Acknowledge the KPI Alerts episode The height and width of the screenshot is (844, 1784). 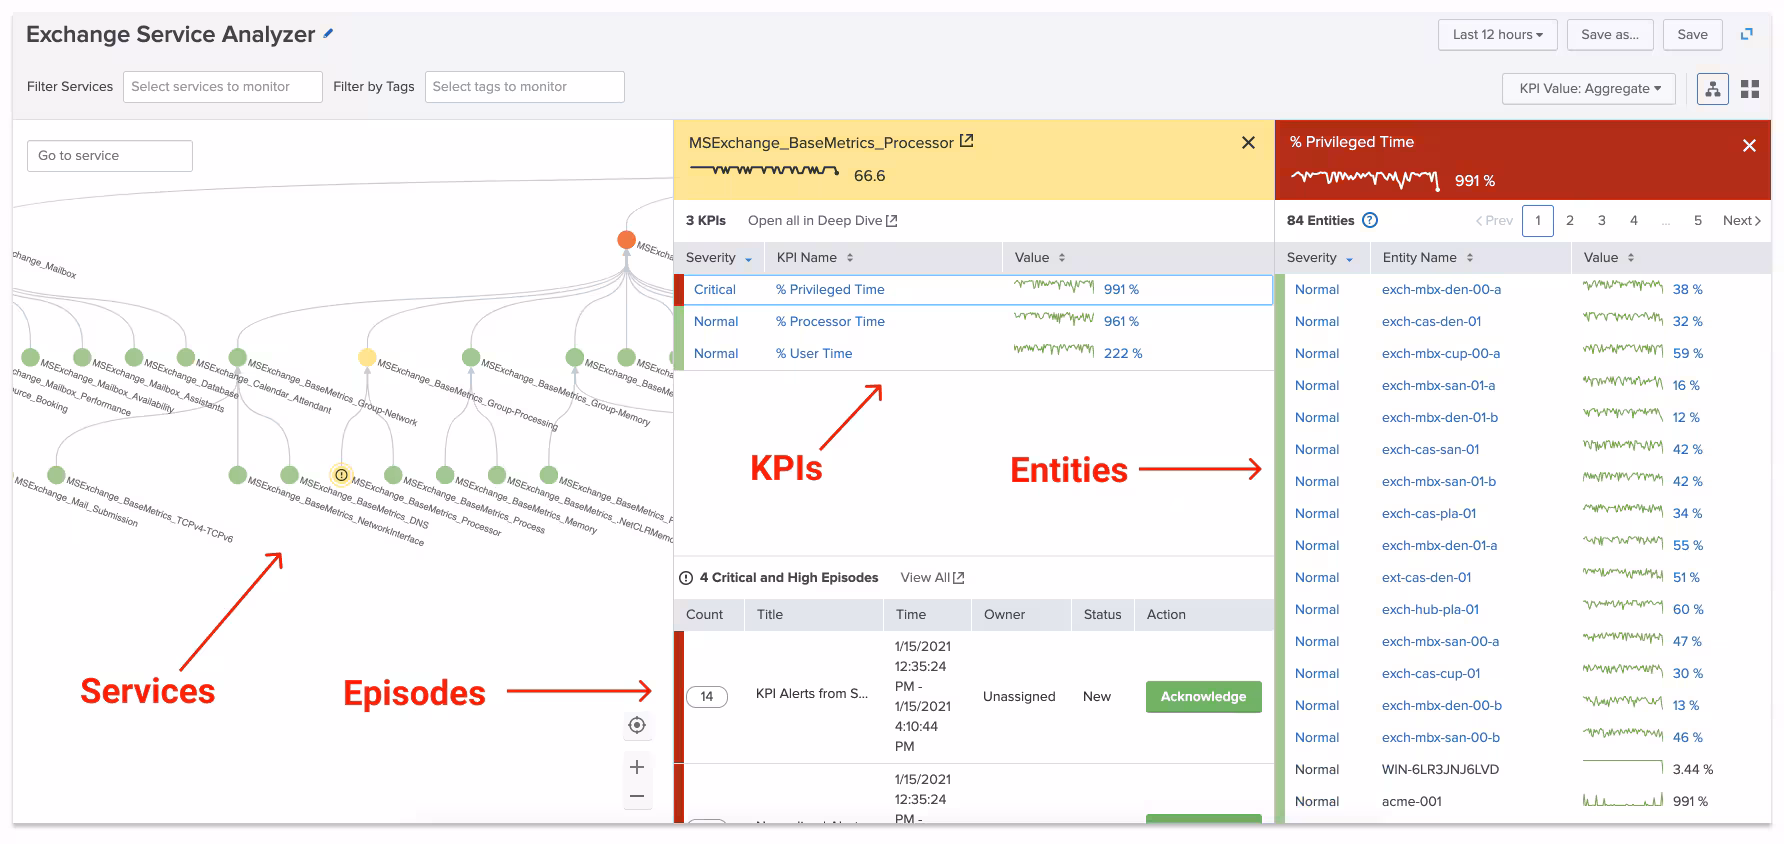[x=1203, y=696]
